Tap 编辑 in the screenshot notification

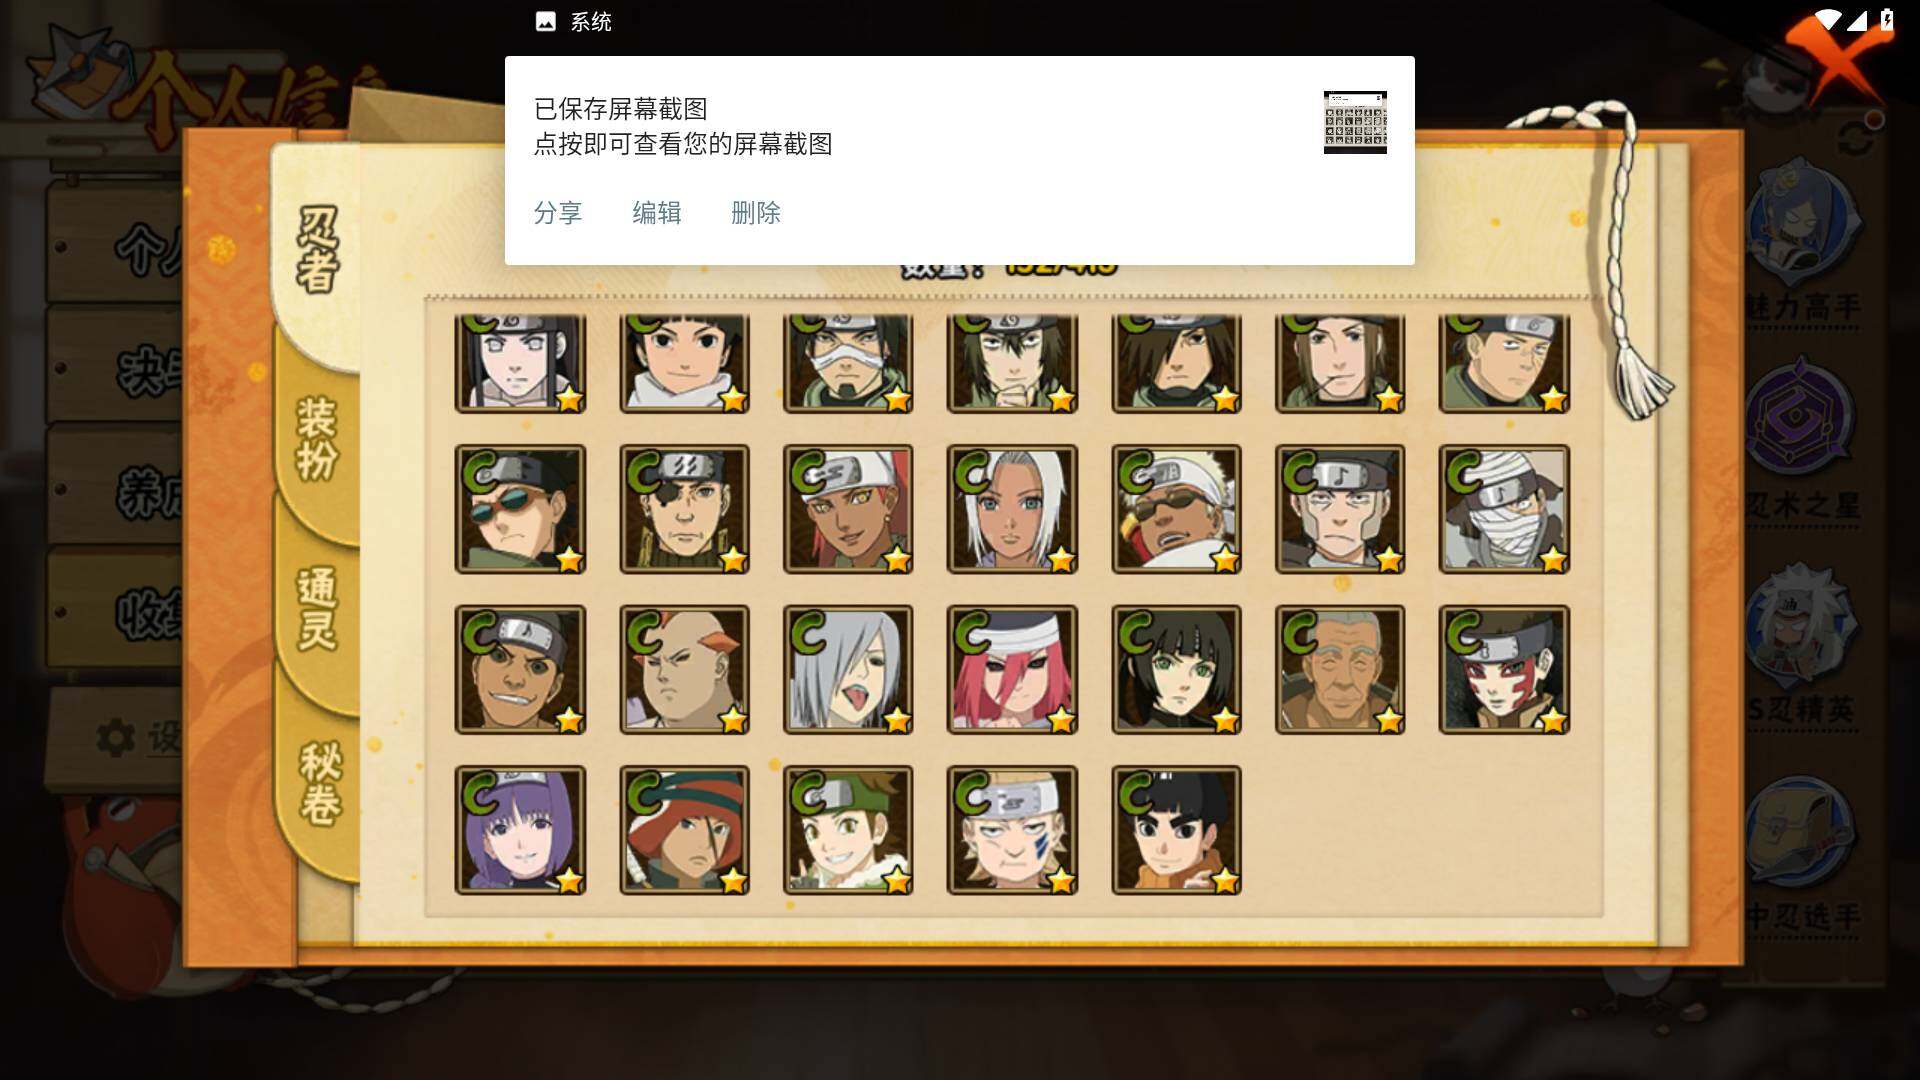[x=657, y=213]
